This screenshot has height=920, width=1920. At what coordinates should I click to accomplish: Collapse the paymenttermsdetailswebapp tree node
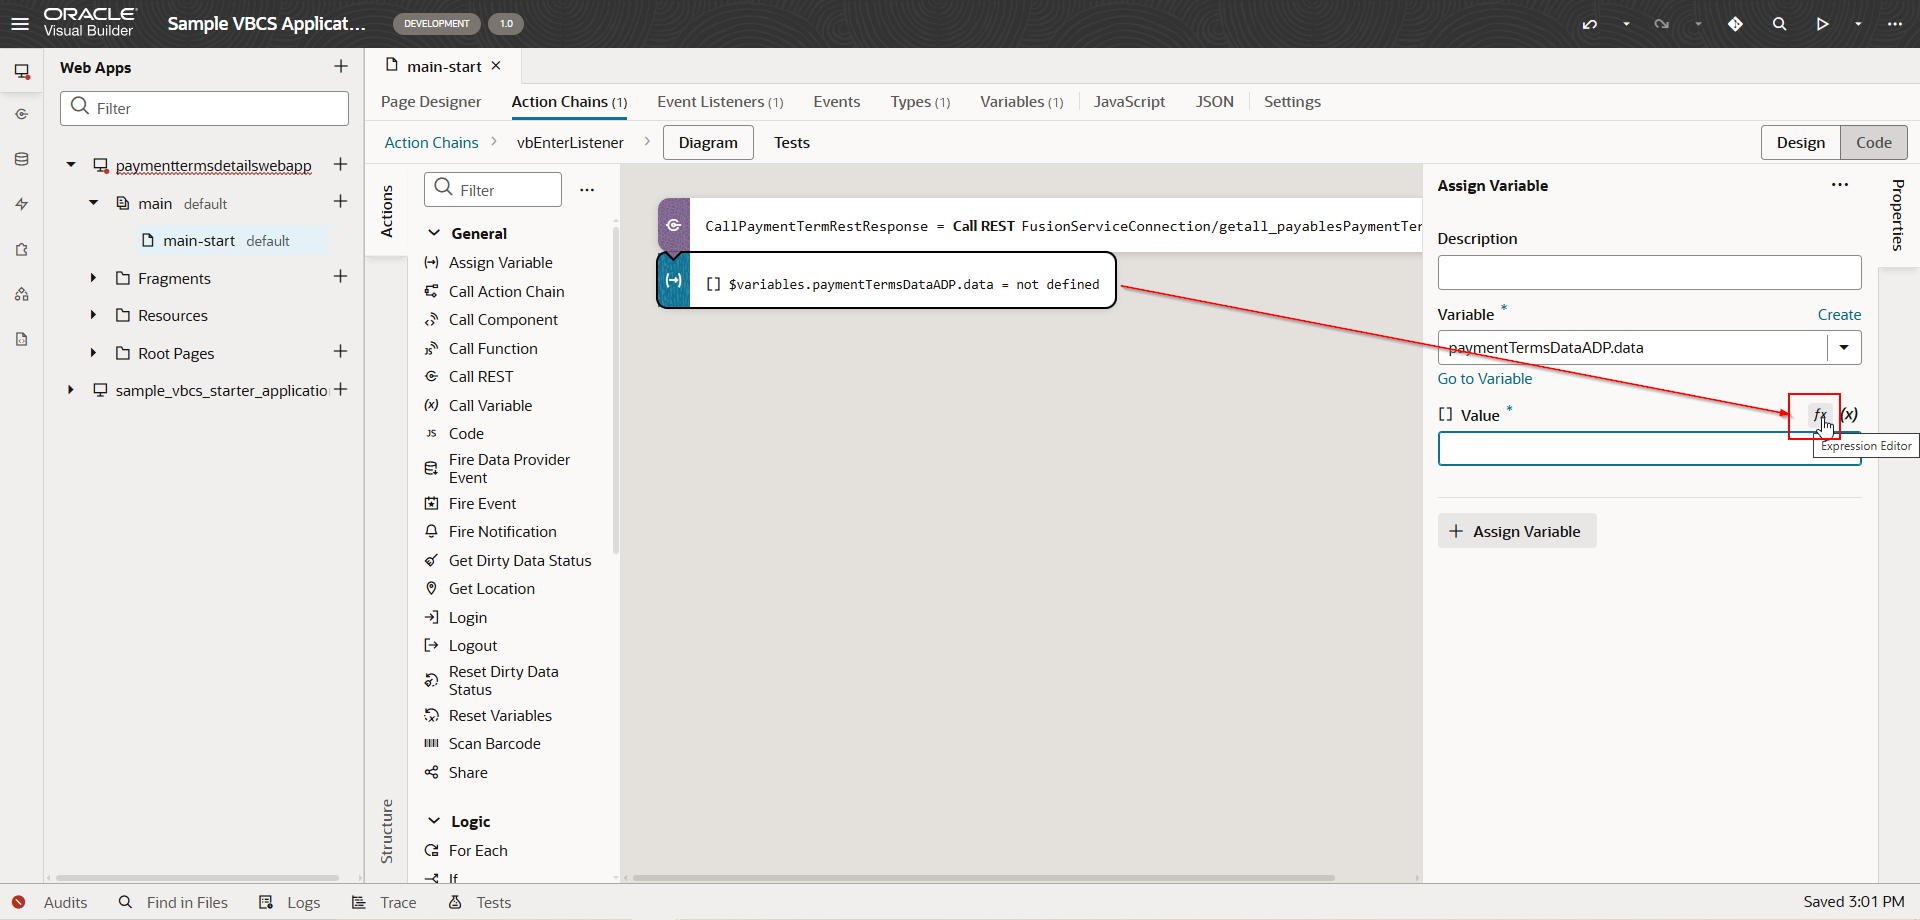[71, 165]
